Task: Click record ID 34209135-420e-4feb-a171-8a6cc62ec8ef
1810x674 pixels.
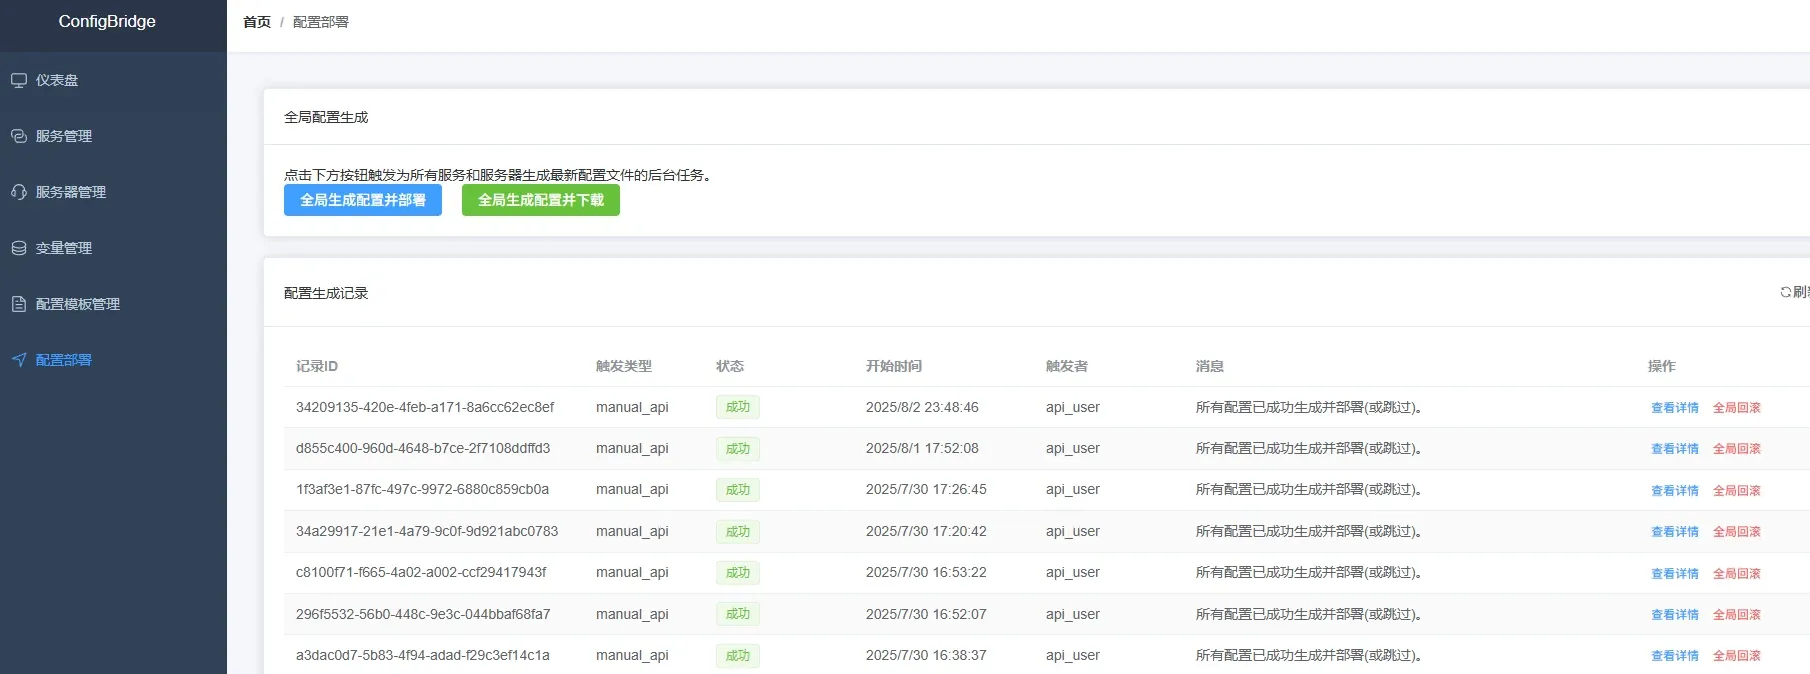Action: [x=425, y=407]
